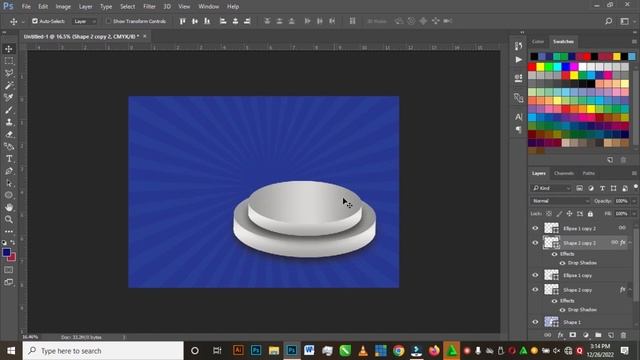Open the Auto-Select Layer dropdown
The height and width of the screenshot is (360, 640).
pyautogui.click(x=85, y=21)
